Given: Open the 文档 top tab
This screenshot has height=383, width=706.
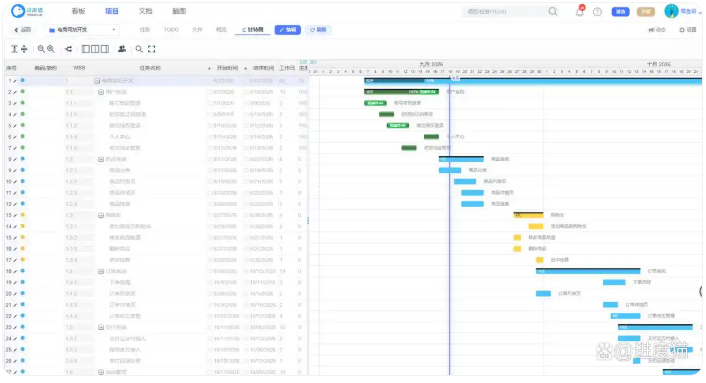Looking at the screenshot, I should (x=145, y=11).
